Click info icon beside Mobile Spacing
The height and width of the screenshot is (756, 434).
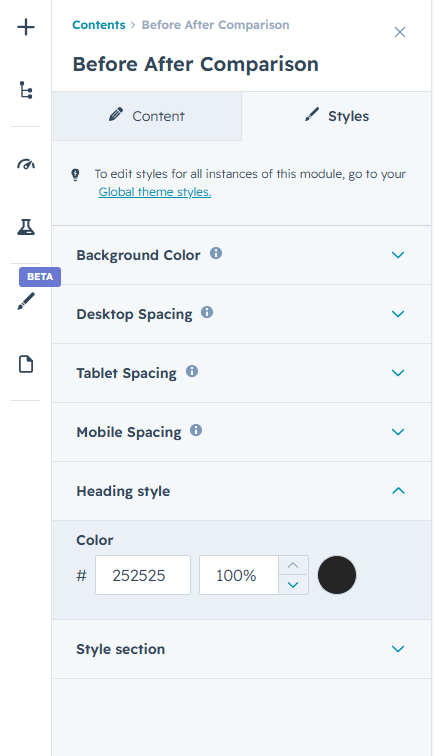[196, 430]
